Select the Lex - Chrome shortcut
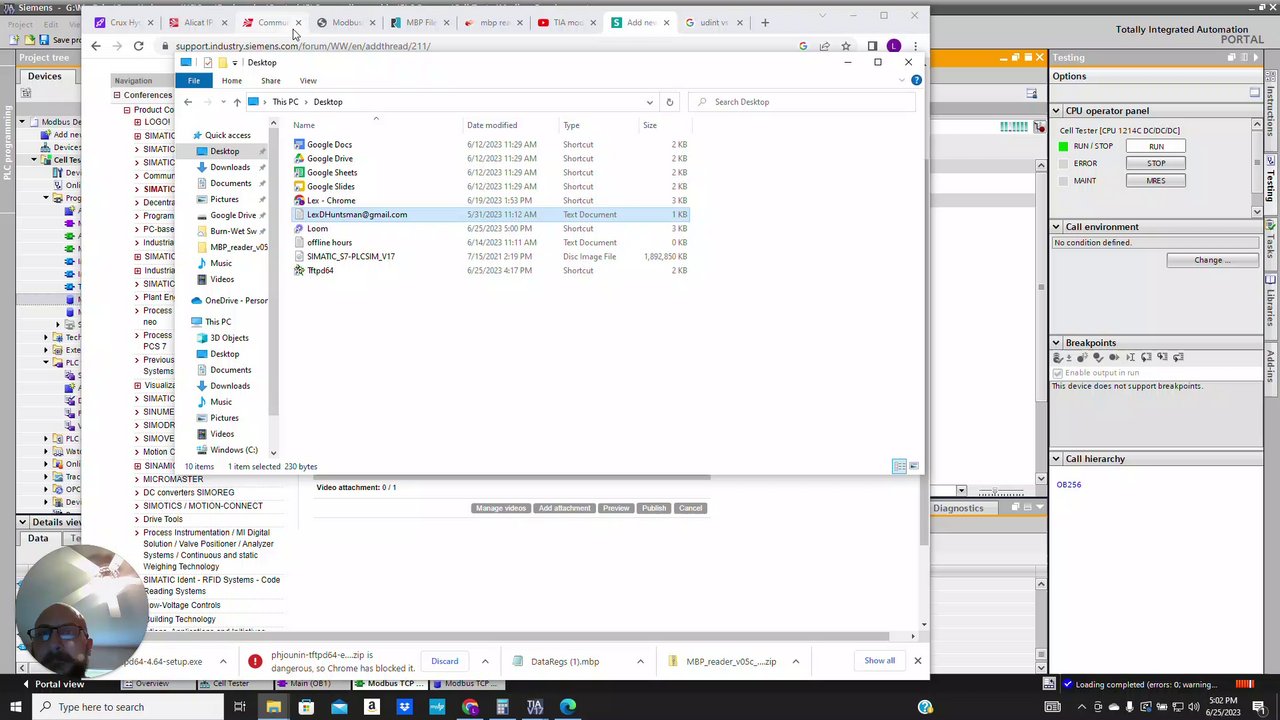The width and height of the screenshot is (1280, 720). pyautogui.click(x=330, y=201)
